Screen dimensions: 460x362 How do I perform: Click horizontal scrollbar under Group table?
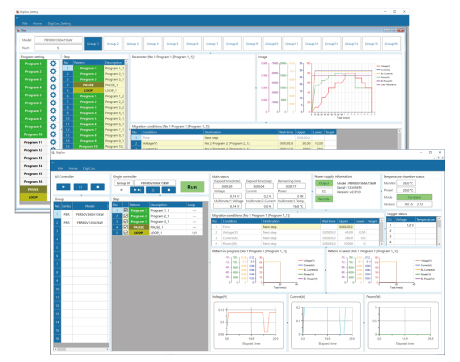coord(81,349)
